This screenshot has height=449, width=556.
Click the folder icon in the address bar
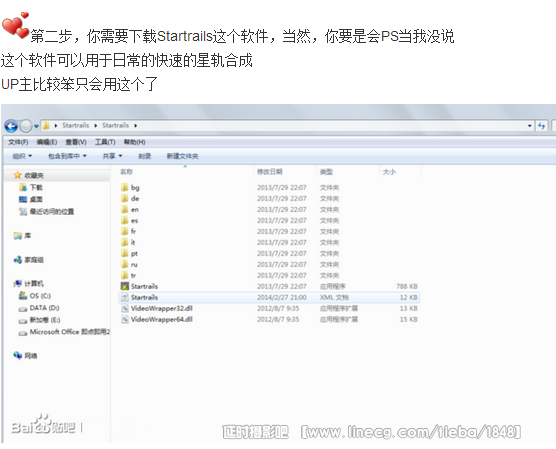[46, 126]
